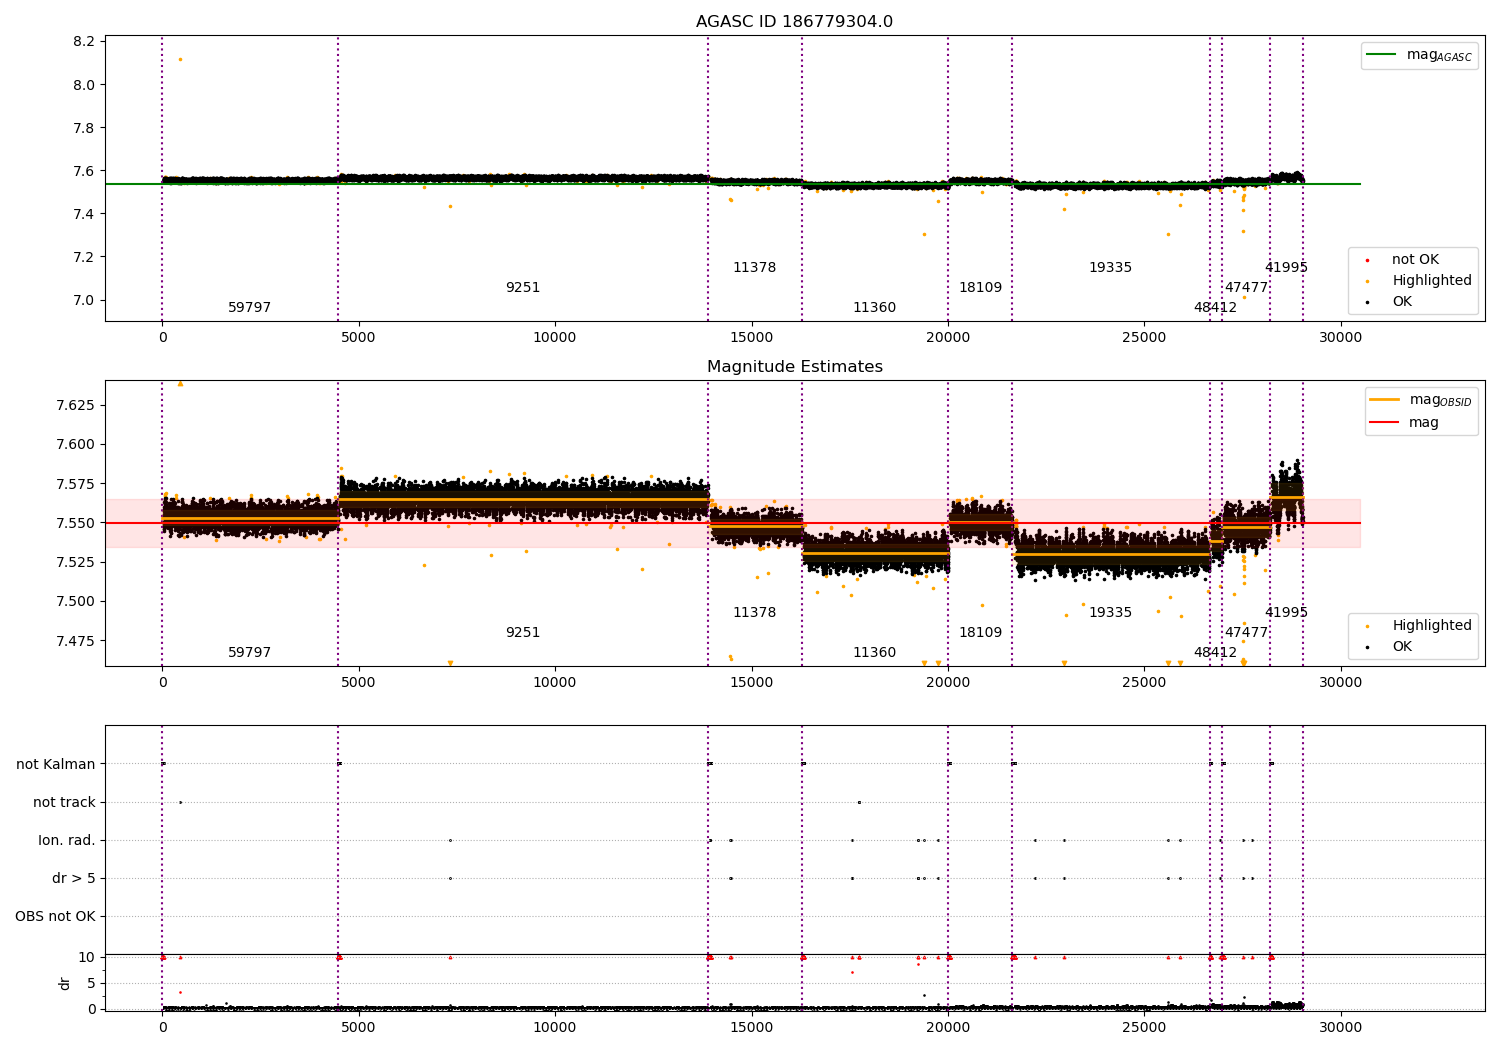Click obsid label 11378 in top plot

tap(754, 268)
